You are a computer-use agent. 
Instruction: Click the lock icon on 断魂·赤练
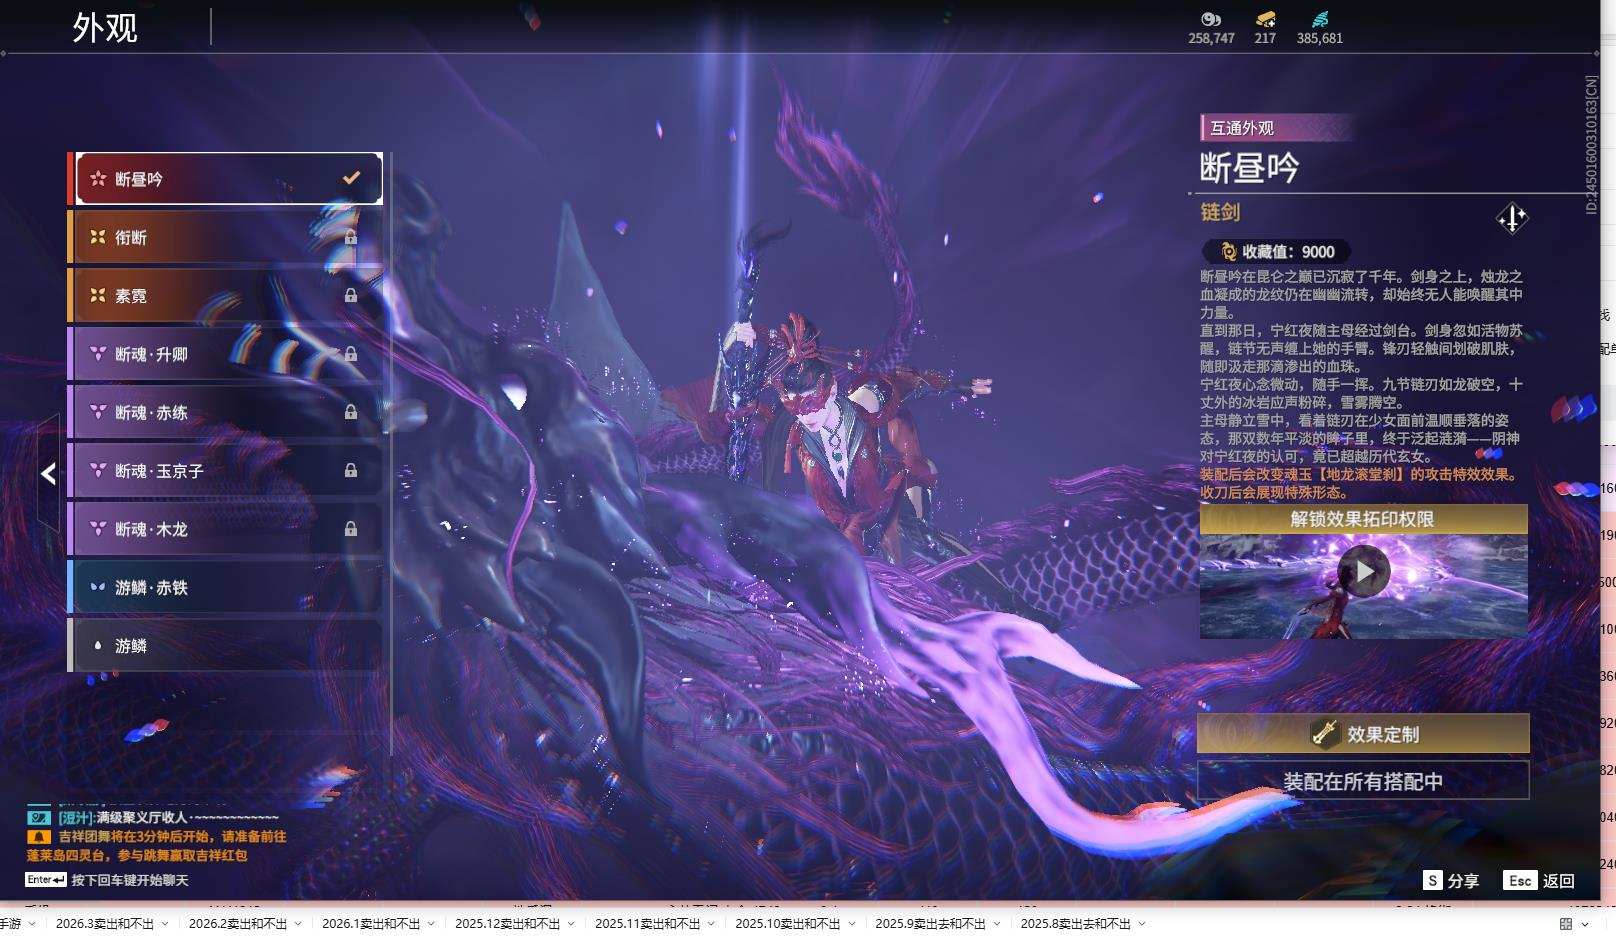[351, 412]
